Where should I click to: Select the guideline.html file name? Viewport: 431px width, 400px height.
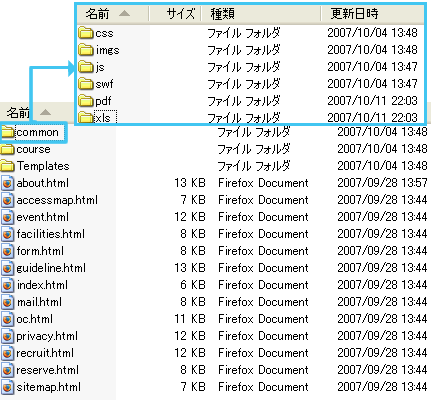51,268
